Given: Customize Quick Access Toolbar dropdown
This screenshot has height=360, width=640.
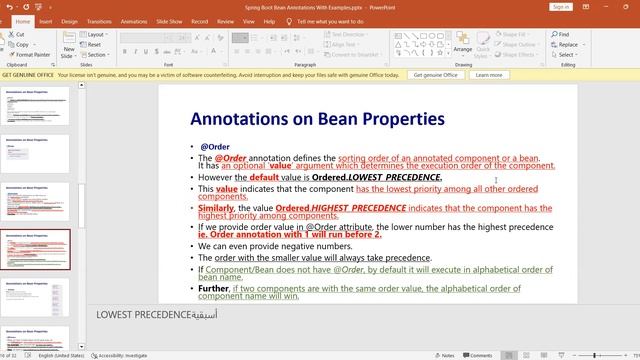Looking at the screenshot, I should [x=51, y=7].
